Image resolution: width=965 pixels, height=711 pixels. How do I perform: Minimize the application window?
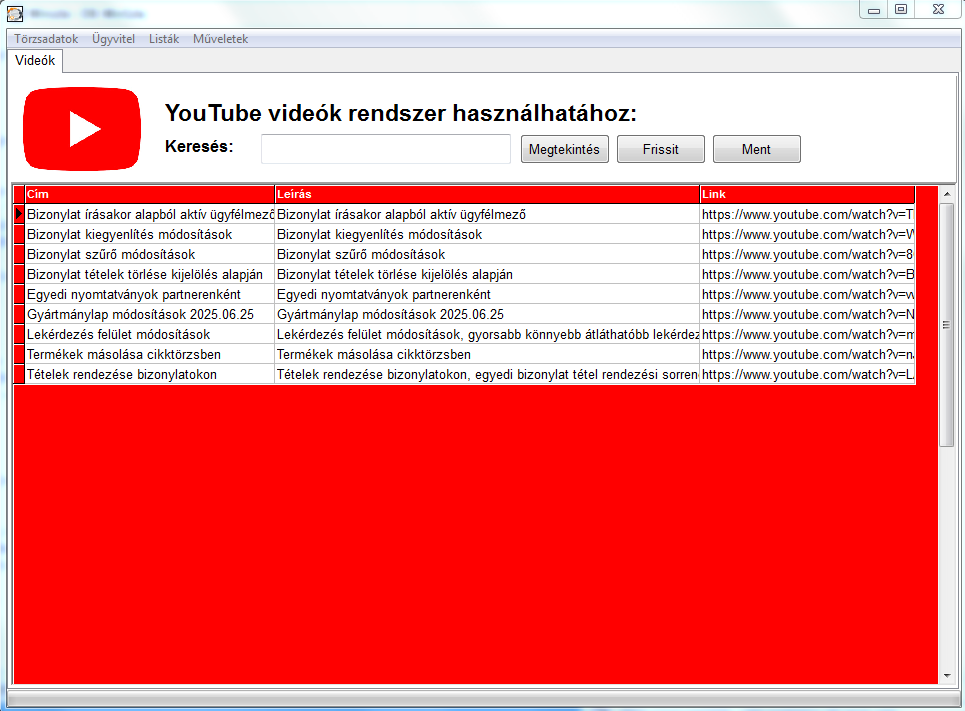tap(873, 10)
